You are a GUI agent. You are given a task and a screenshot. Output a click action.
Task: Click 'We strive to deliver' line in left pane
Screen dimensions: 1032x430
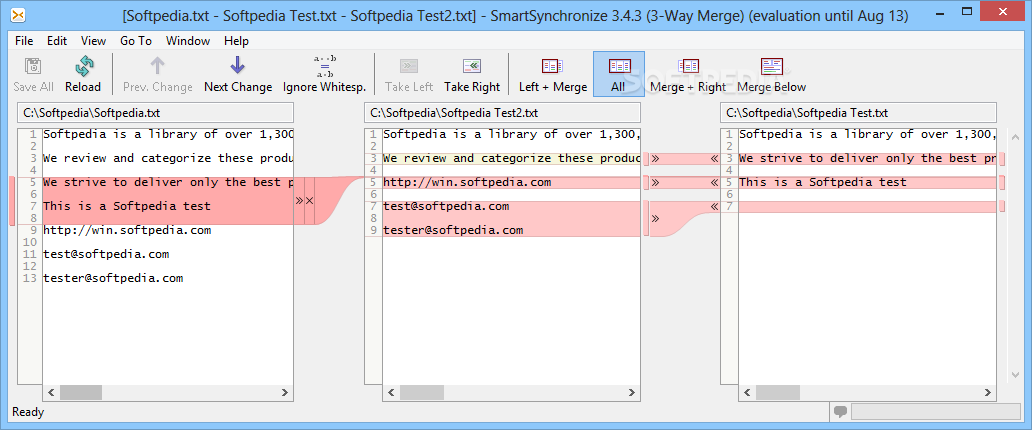click(168, 182)
